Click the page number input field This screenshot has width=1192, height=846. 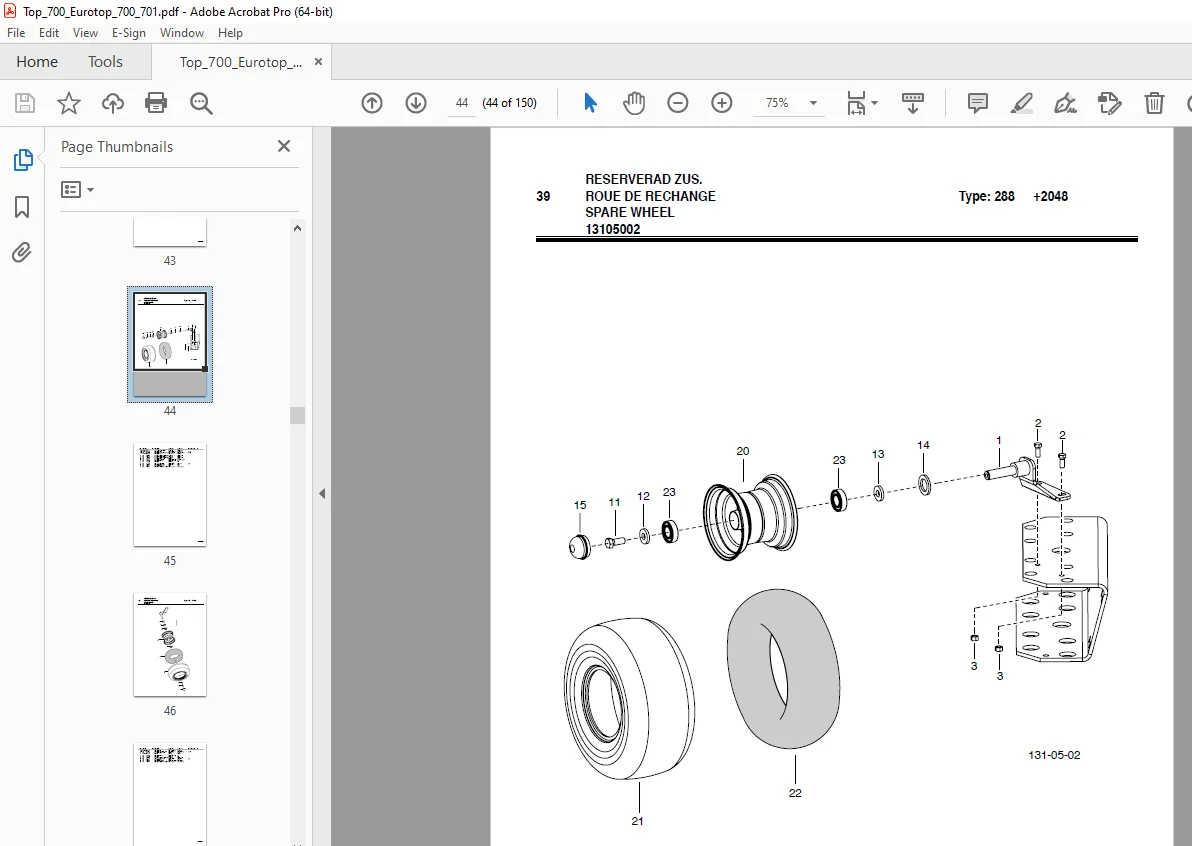pos(461,103)
